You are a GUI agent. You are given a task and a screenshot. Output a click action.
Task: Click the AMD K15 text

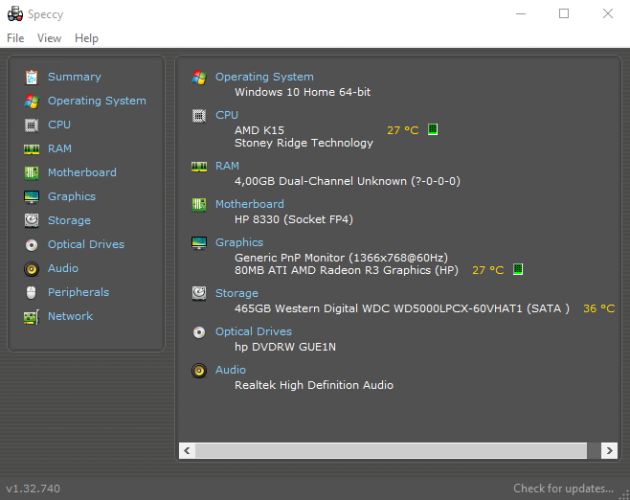[259, 130]
